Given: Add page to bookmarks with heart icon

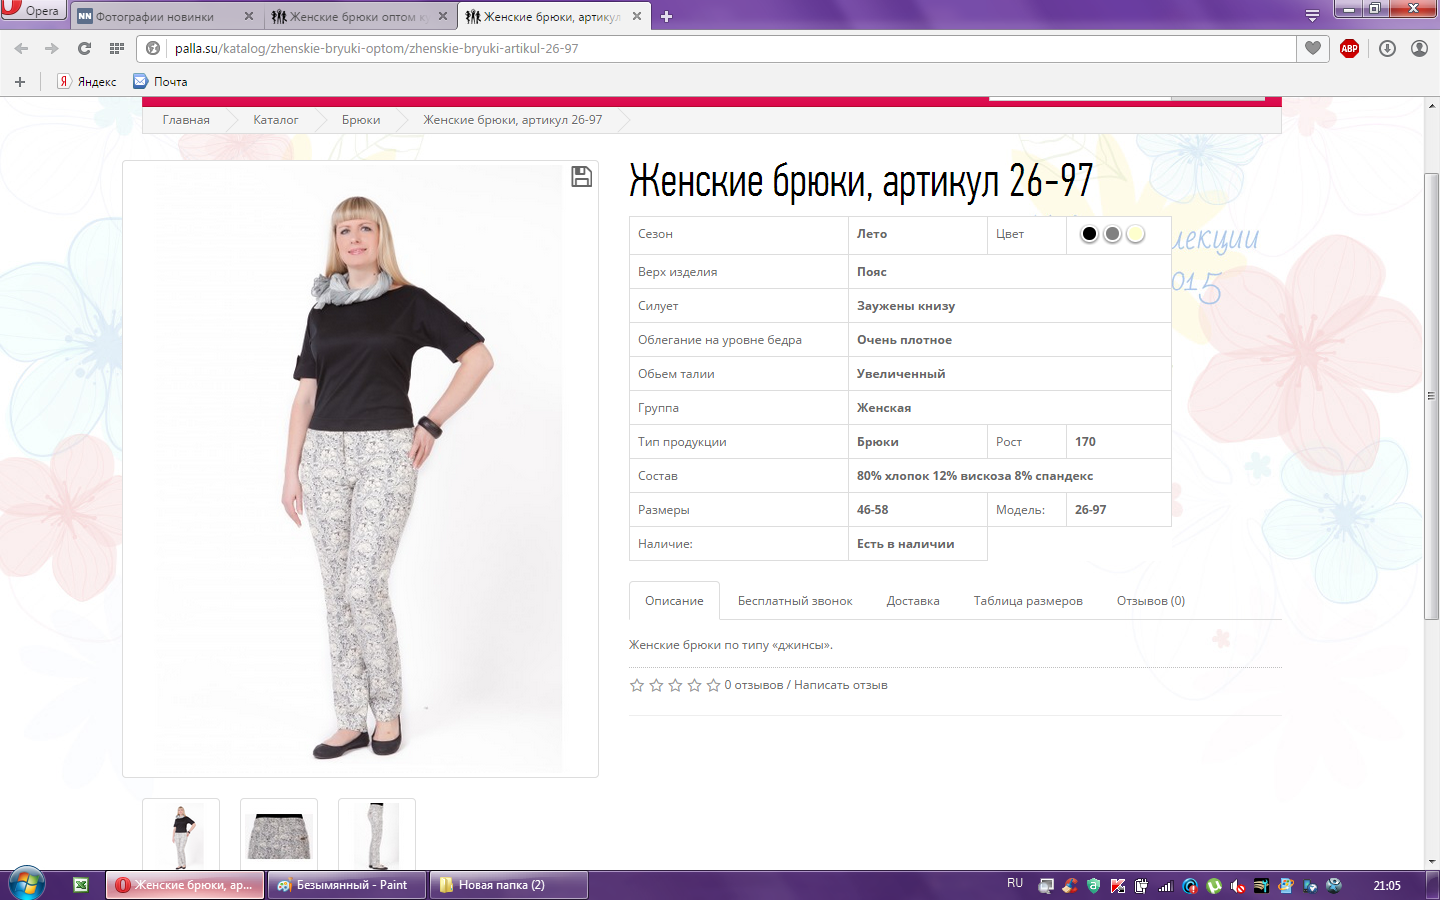Looking at the screenshot, I should (1313, 48).
